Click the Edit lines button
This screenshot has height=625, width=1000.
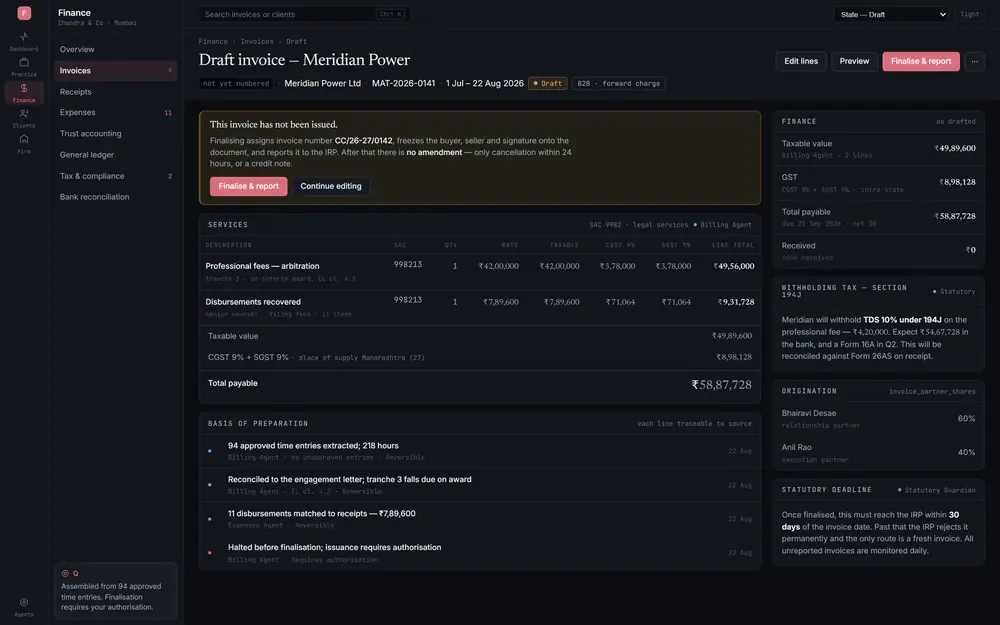click(x=800, y=61)
